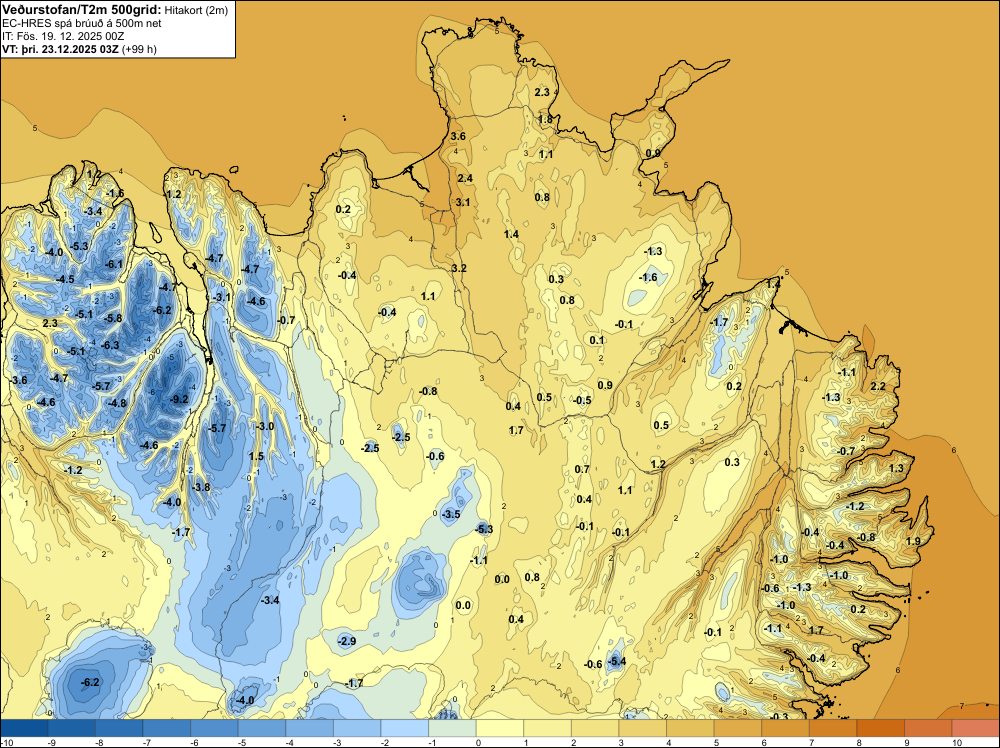The height and width of the screenshot is (748, 1000).
Task: Click the 1.9 temperature label
Action: pyautogui.click(x=913, y=541)
